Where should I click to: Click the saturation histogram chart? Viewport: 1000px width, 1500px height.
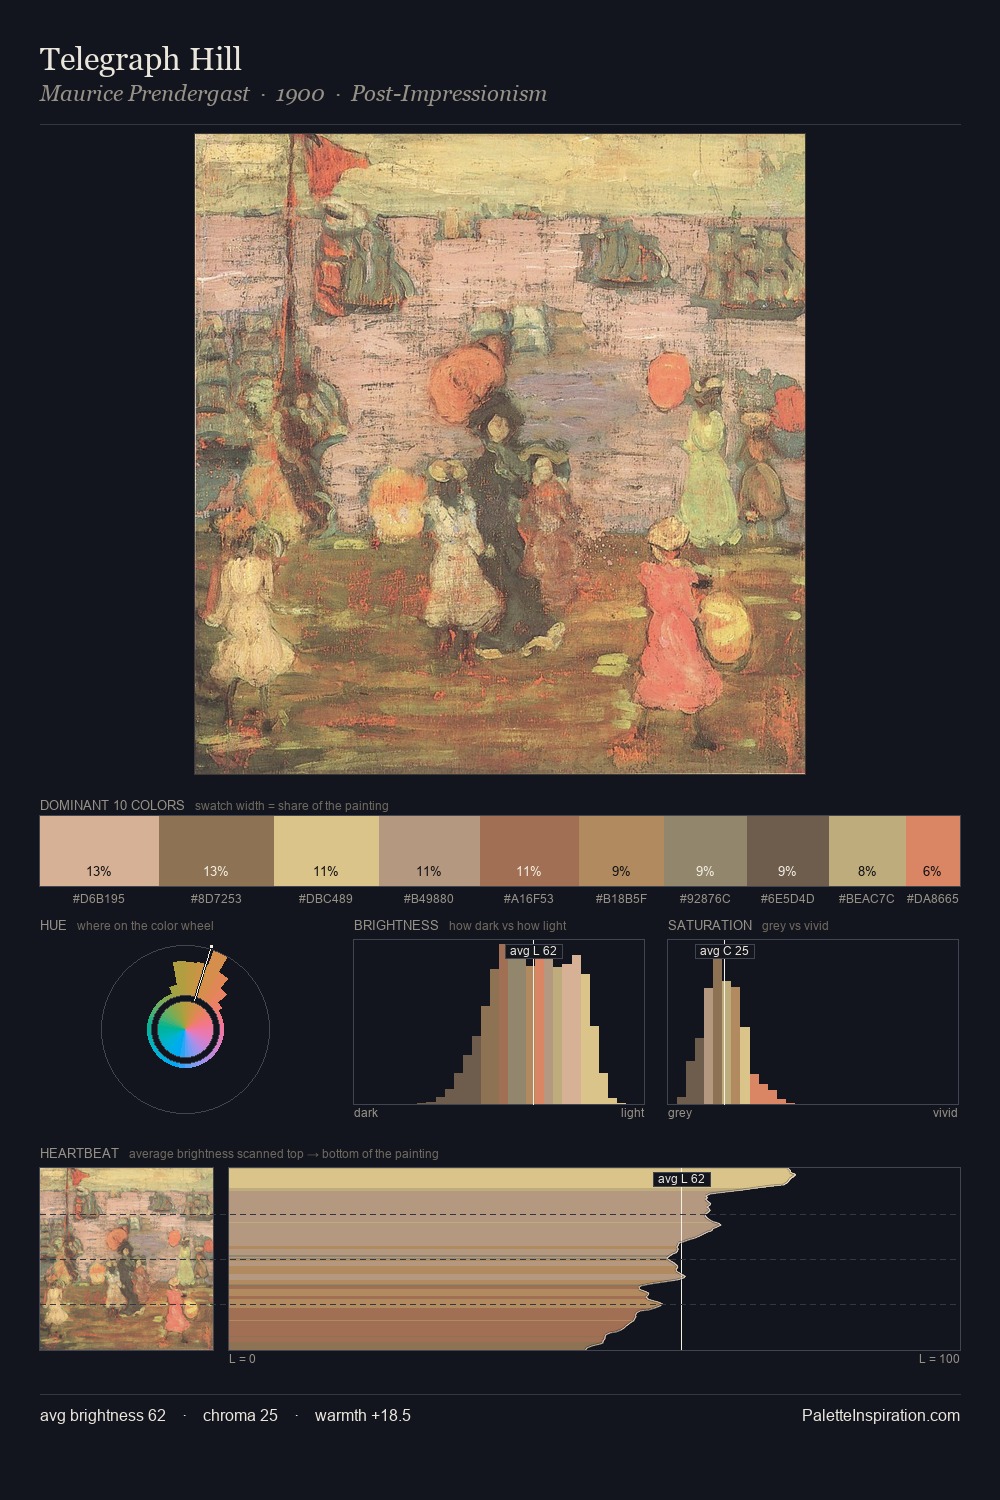pos(813,1022)
